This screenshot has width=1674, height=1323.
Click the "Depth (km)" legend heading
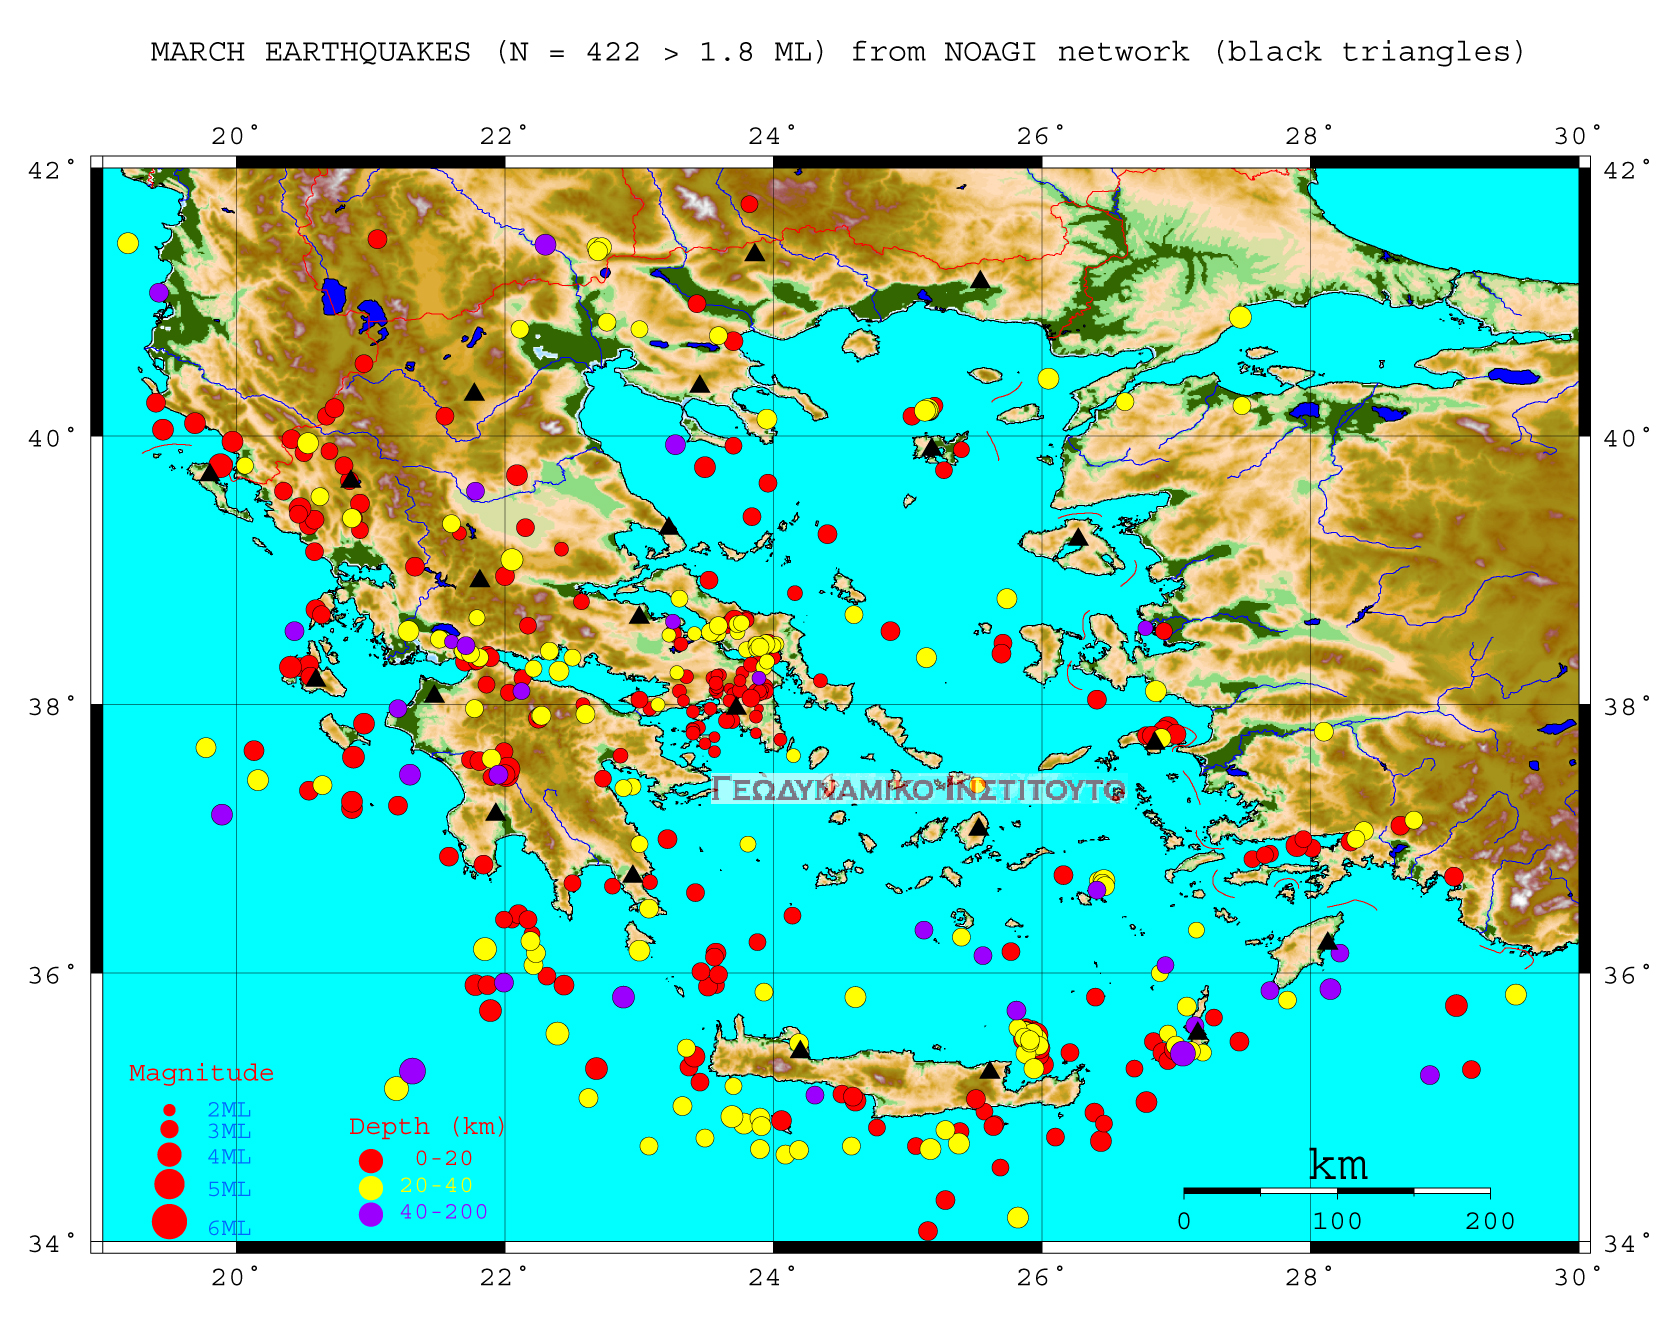pyautogui.click(x=427, y=1127)
